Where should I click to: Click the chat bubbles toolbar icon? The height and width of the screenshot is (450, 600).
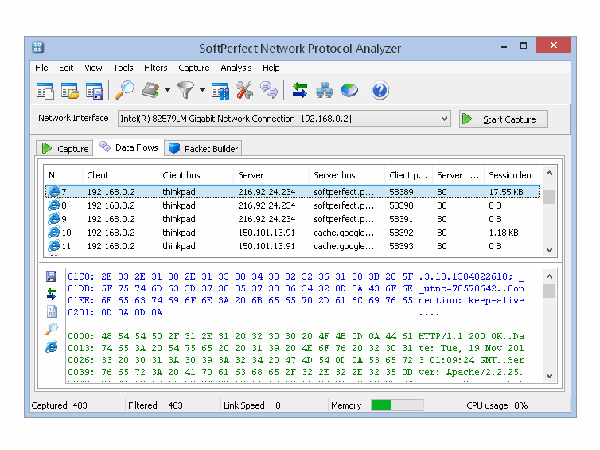point(269,90)
